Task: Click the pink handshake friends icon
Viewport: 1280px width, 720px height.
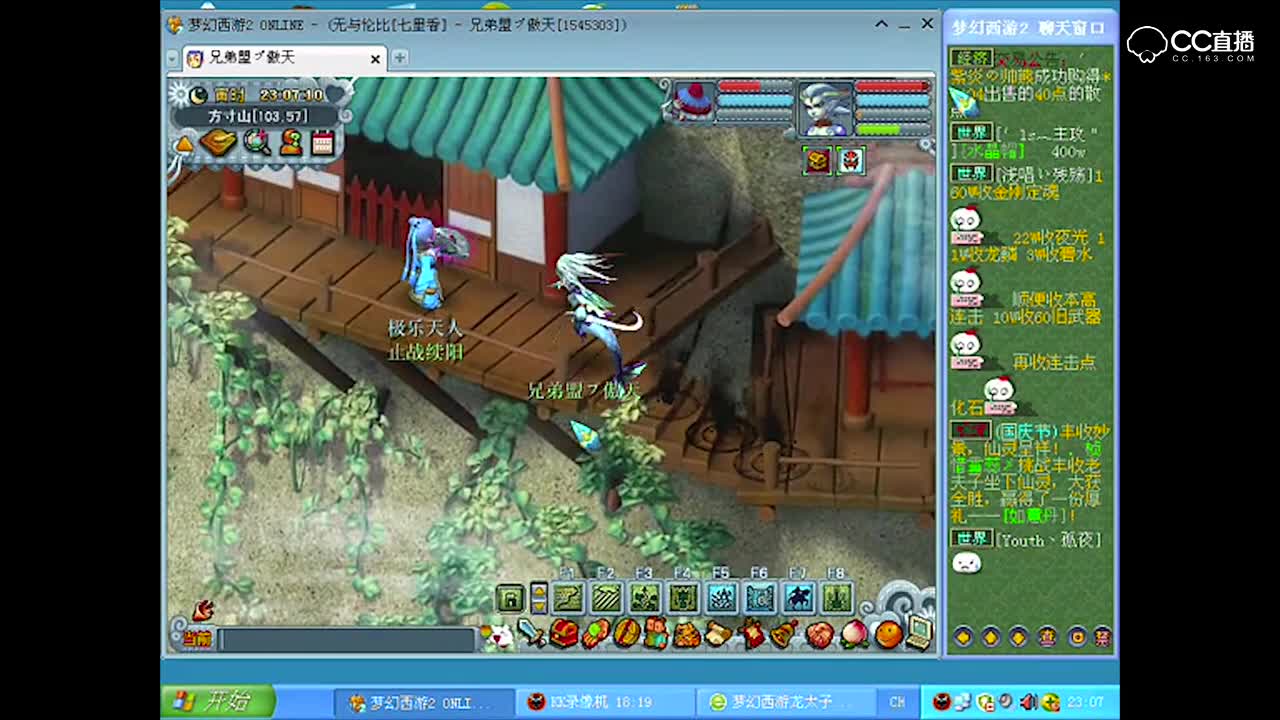Action: pyautogui.click(x=820, y=634)
